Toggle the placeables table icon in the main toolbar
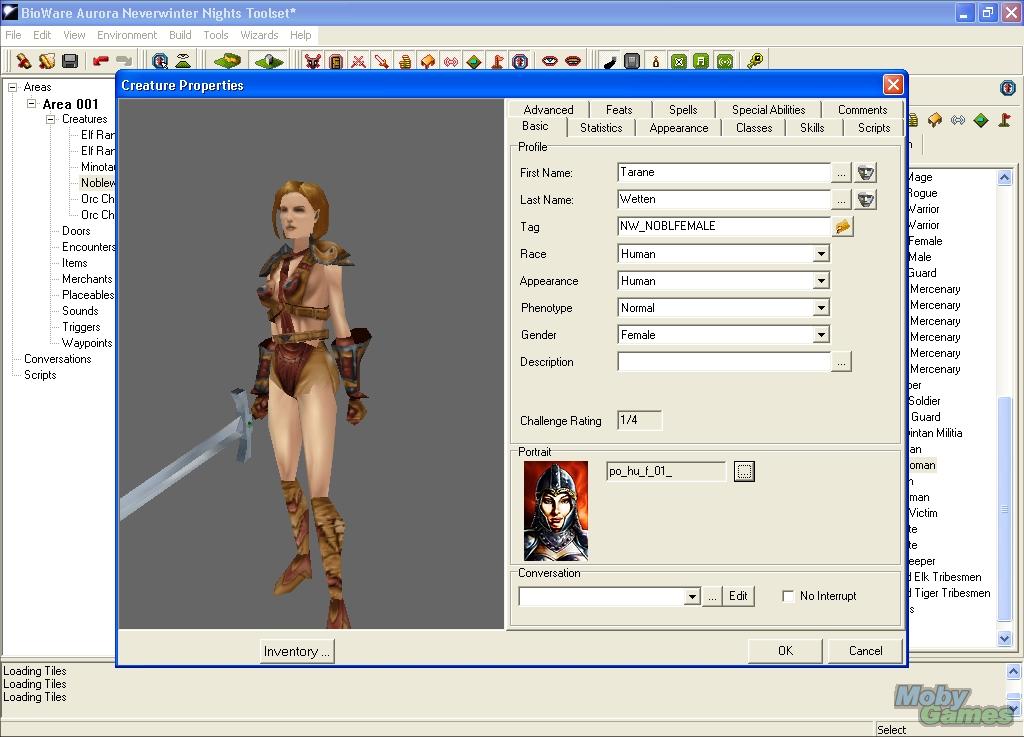Viewport: 1024px width, 737px height. tap(428, 61)
